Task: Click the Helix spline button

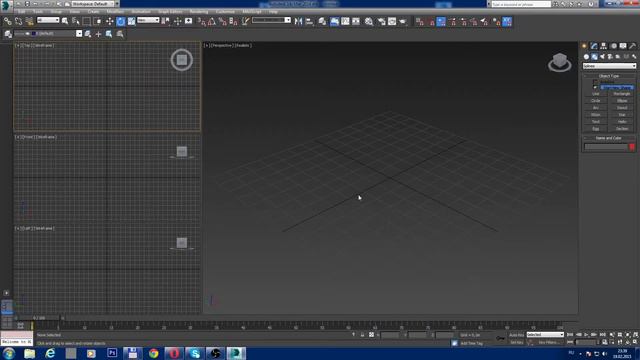Action: 622,122
